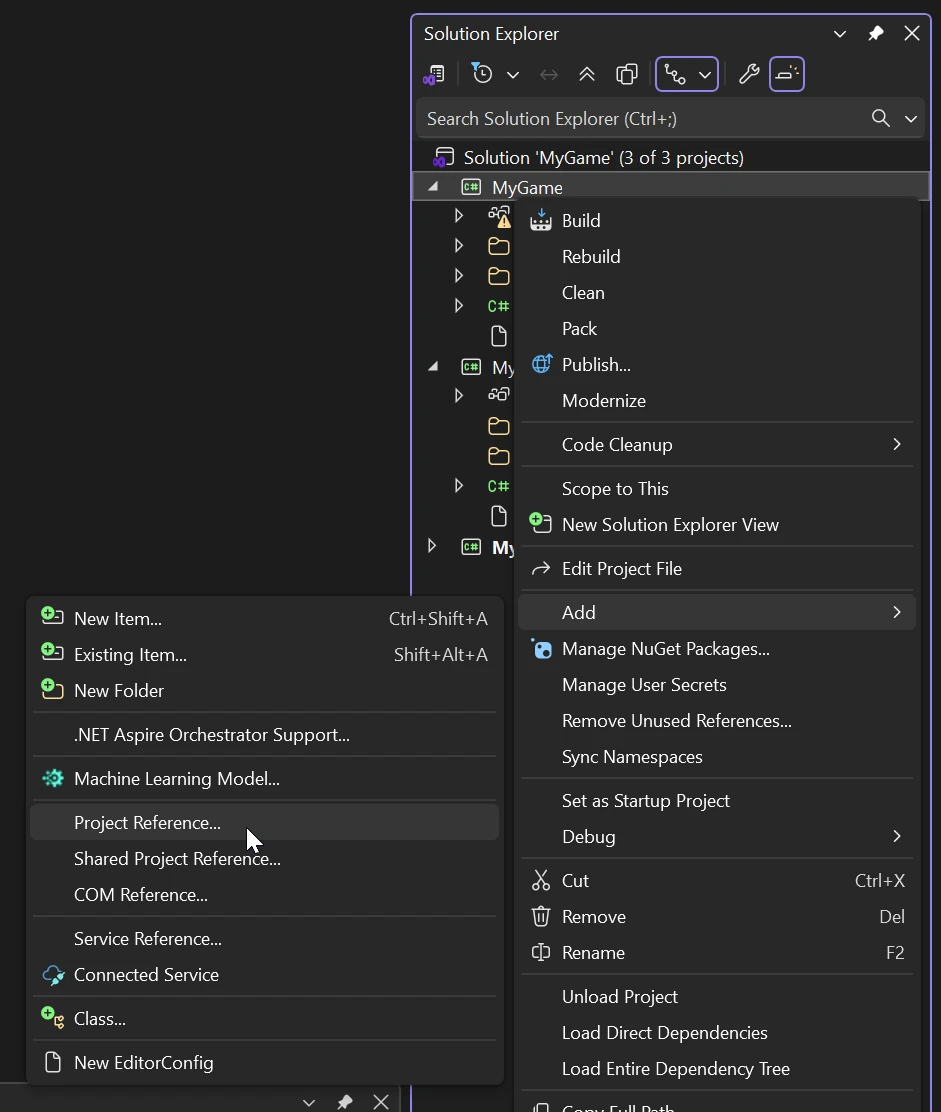Click the Remove trash icon
This screenshot has height=1112, width=941.
(x=541, y=916)
